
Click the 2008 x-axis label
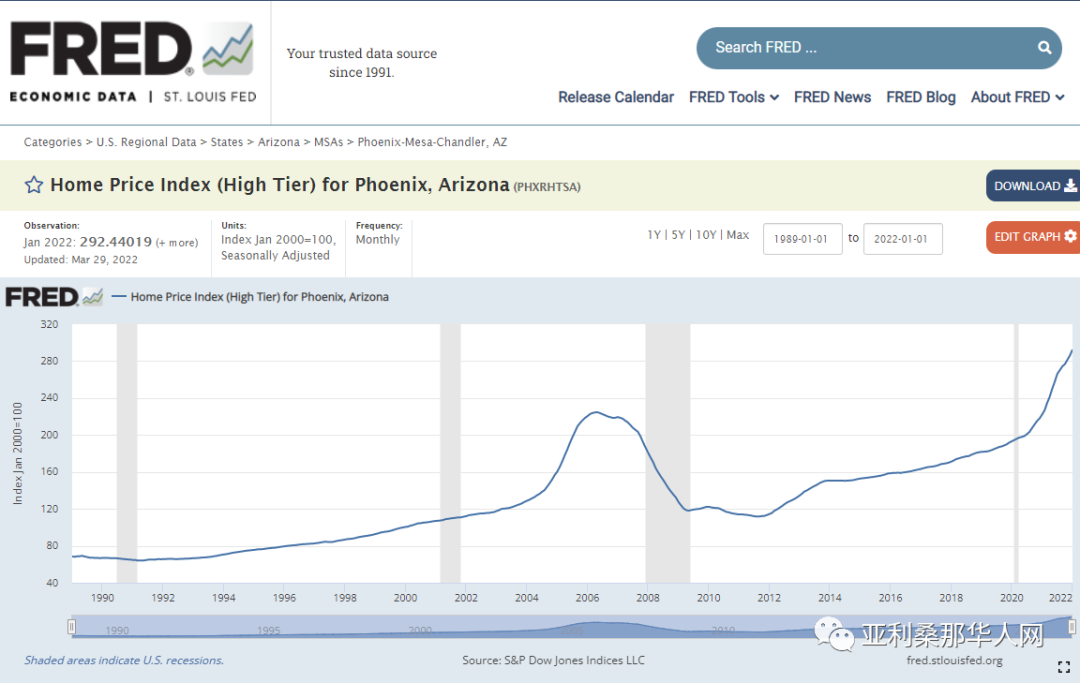point(647,598)
